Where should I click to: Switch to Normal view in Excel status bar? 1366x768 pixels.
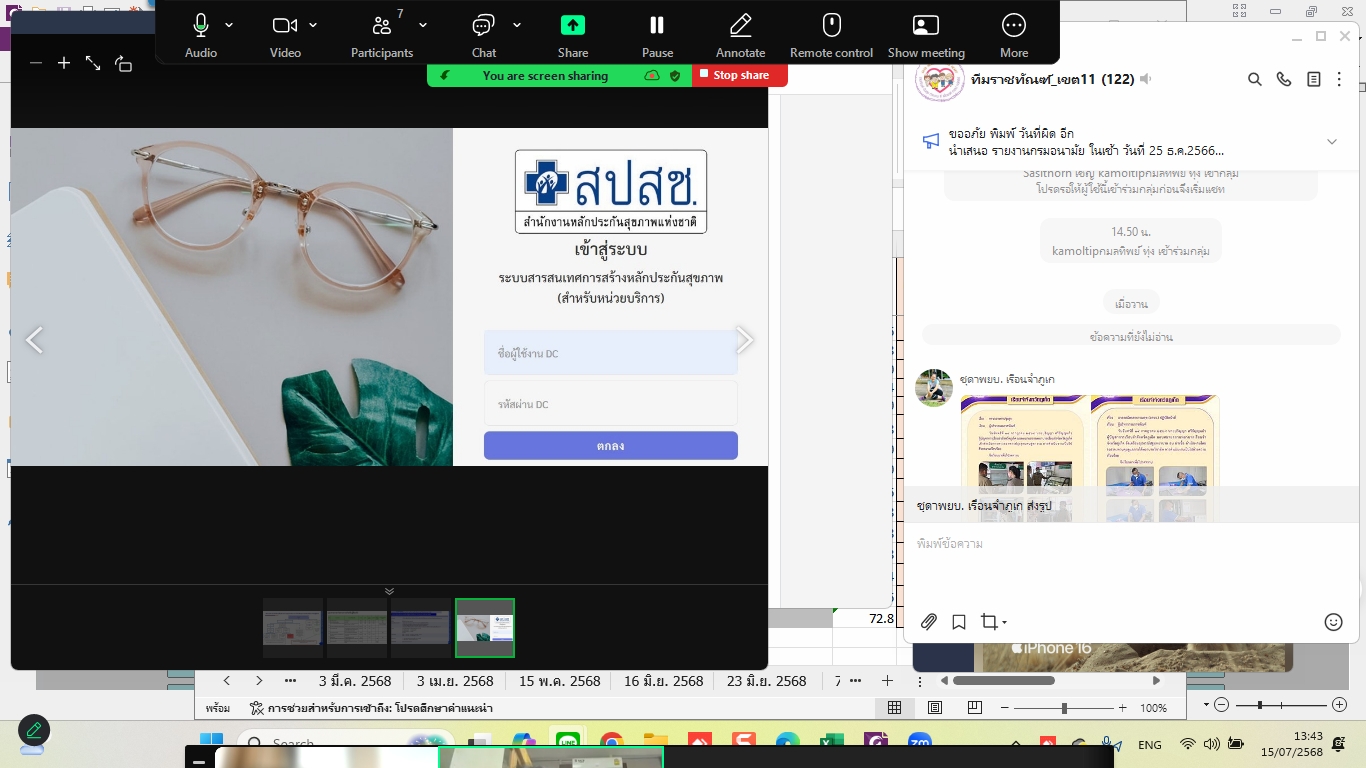[895, 708]
